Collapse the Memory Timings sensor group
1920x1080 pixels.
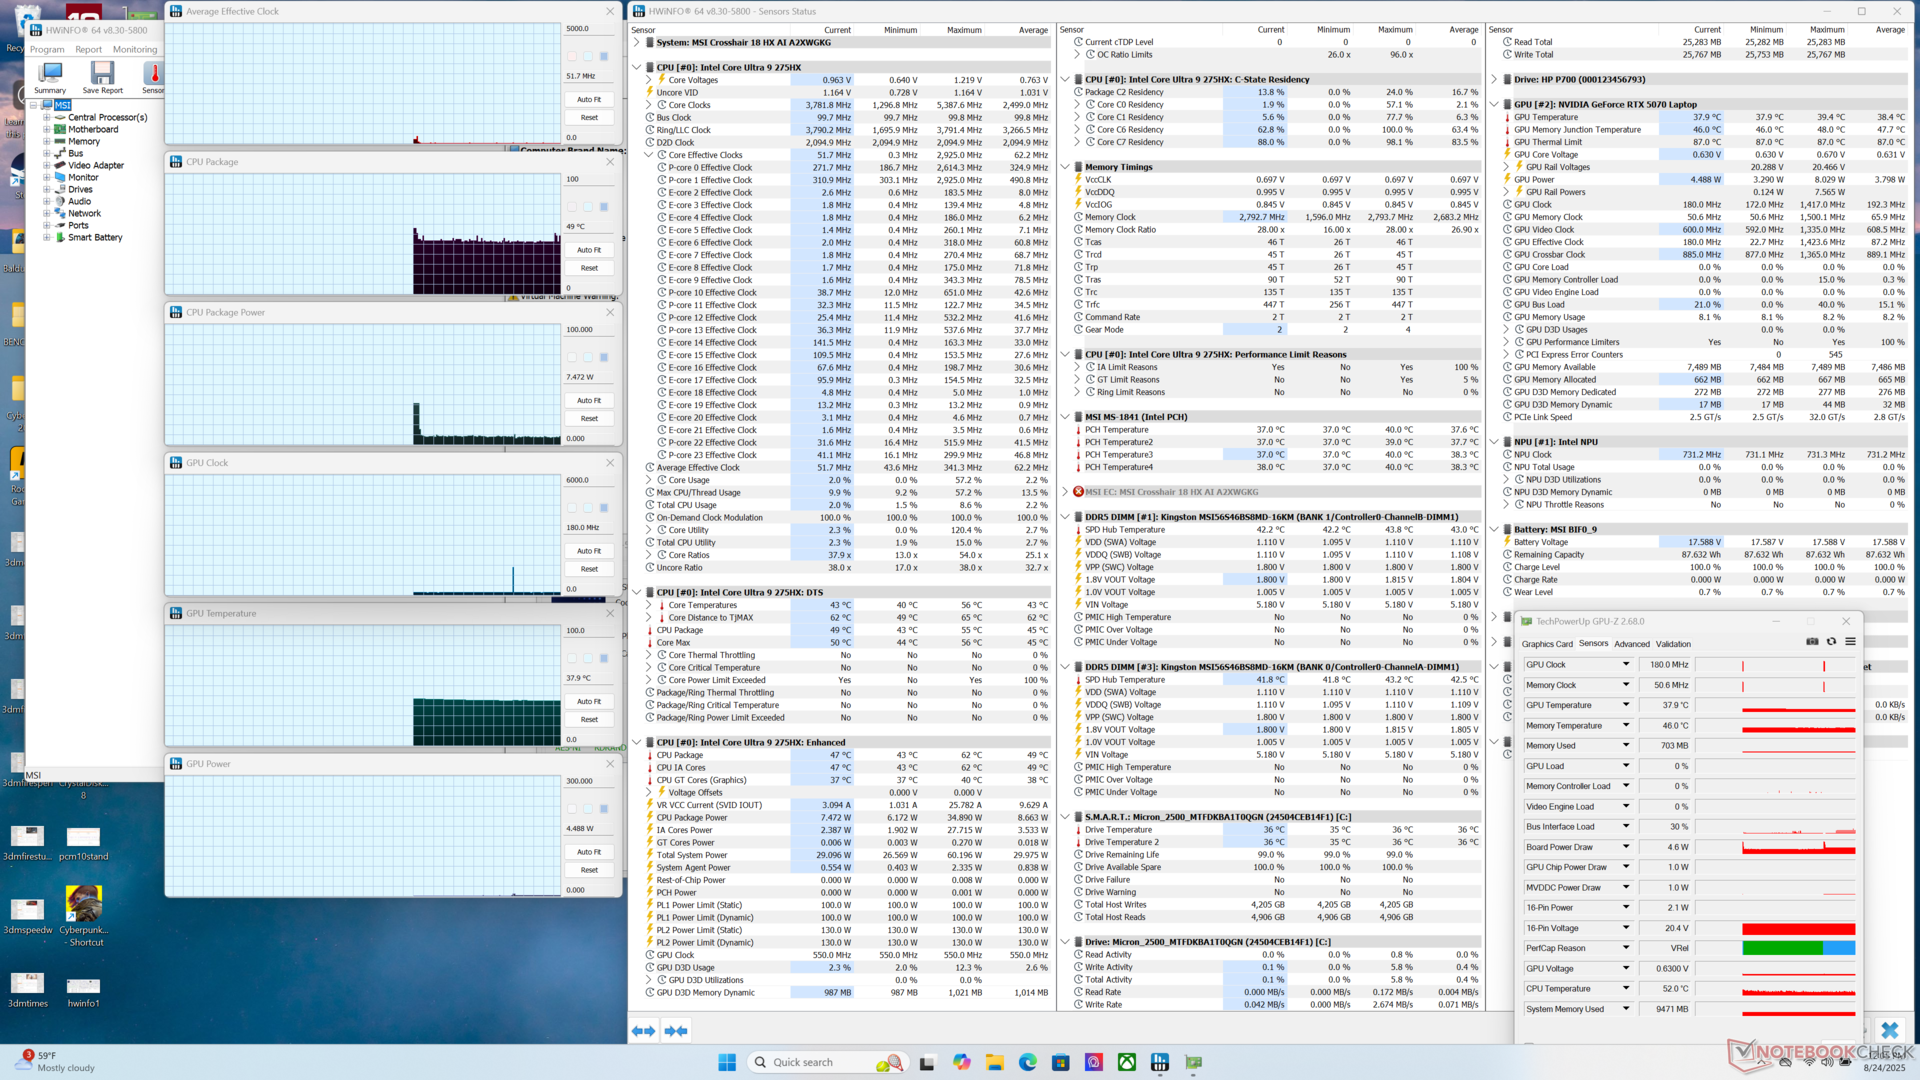[x=1066, y=167]
